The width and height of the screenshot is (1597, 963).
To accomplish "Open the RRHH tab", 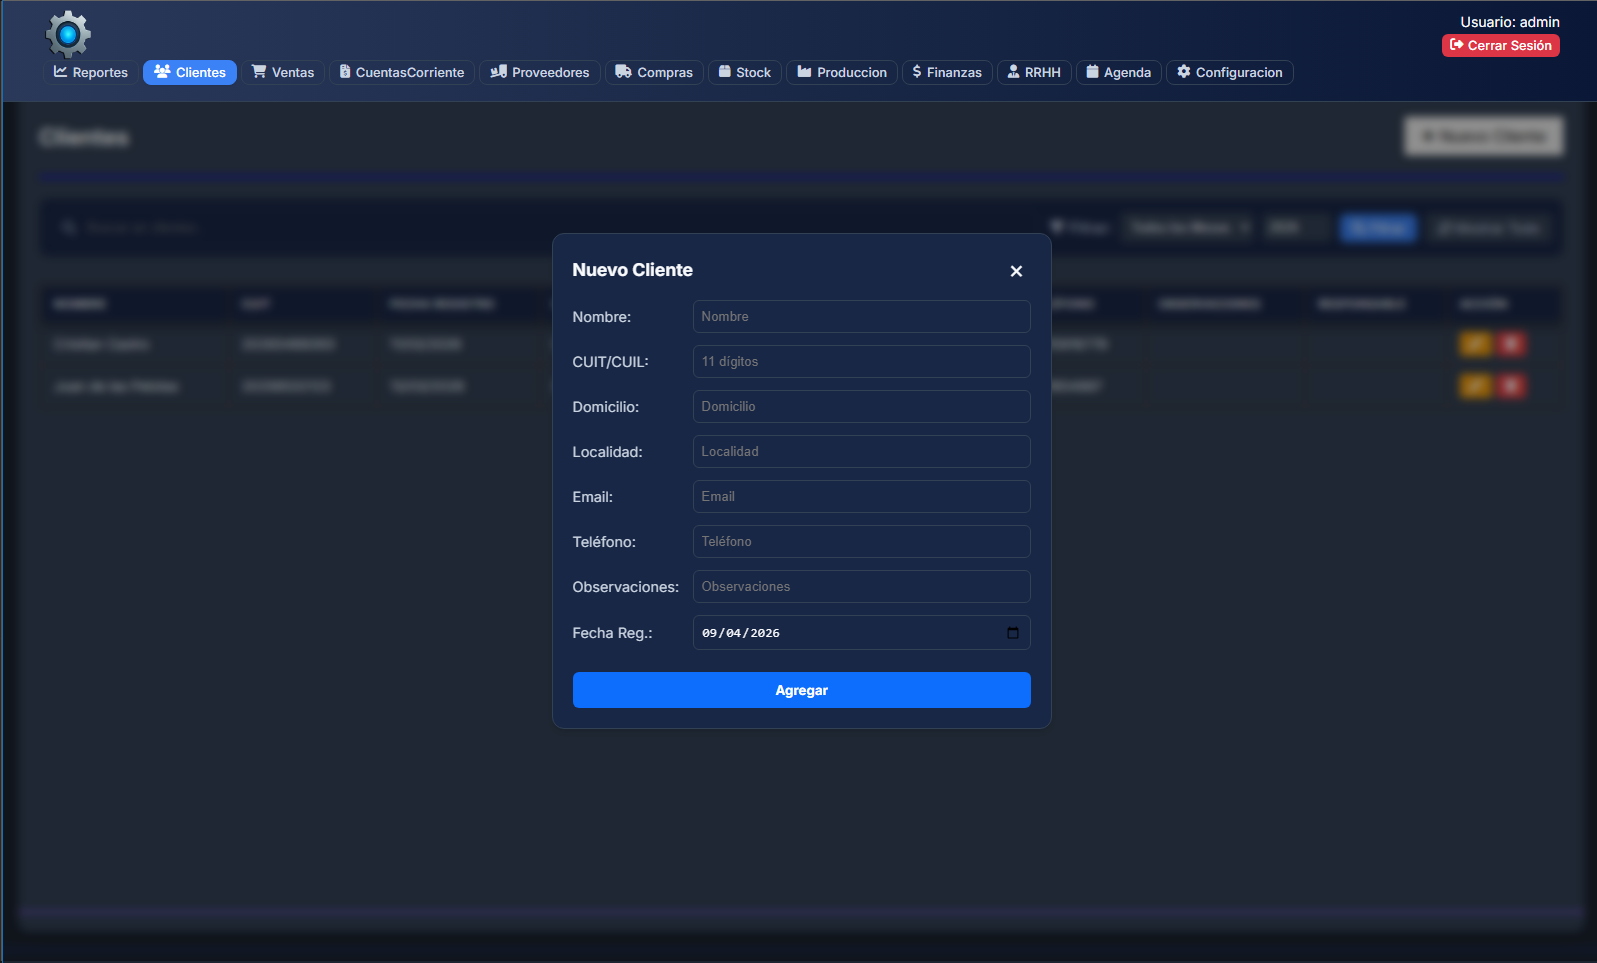I will coord(1034,72).
